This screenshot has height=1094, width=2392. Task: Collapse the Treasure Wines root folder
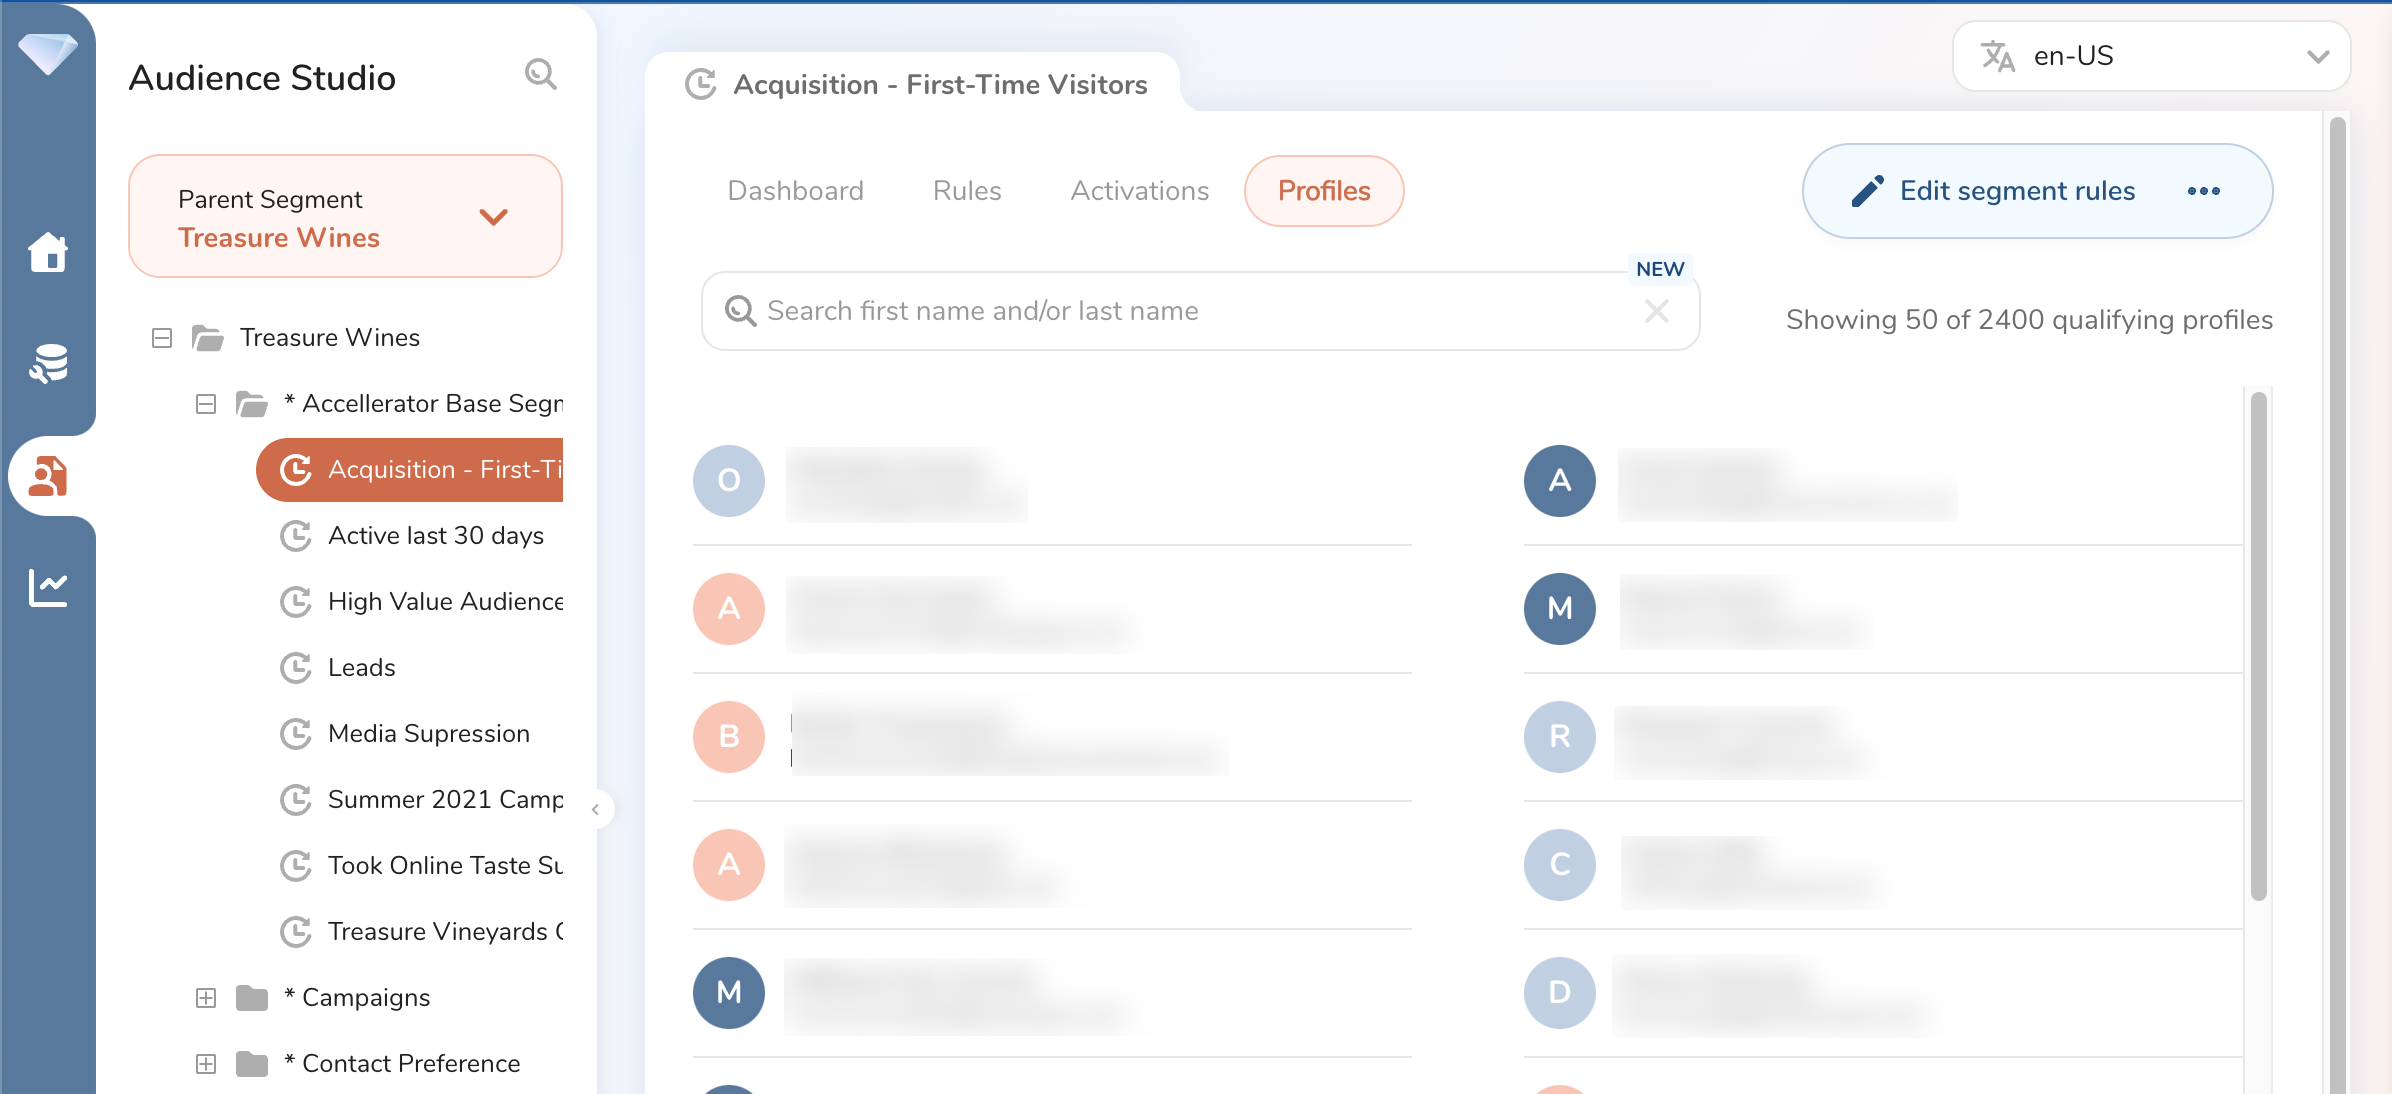pos(162,338)
